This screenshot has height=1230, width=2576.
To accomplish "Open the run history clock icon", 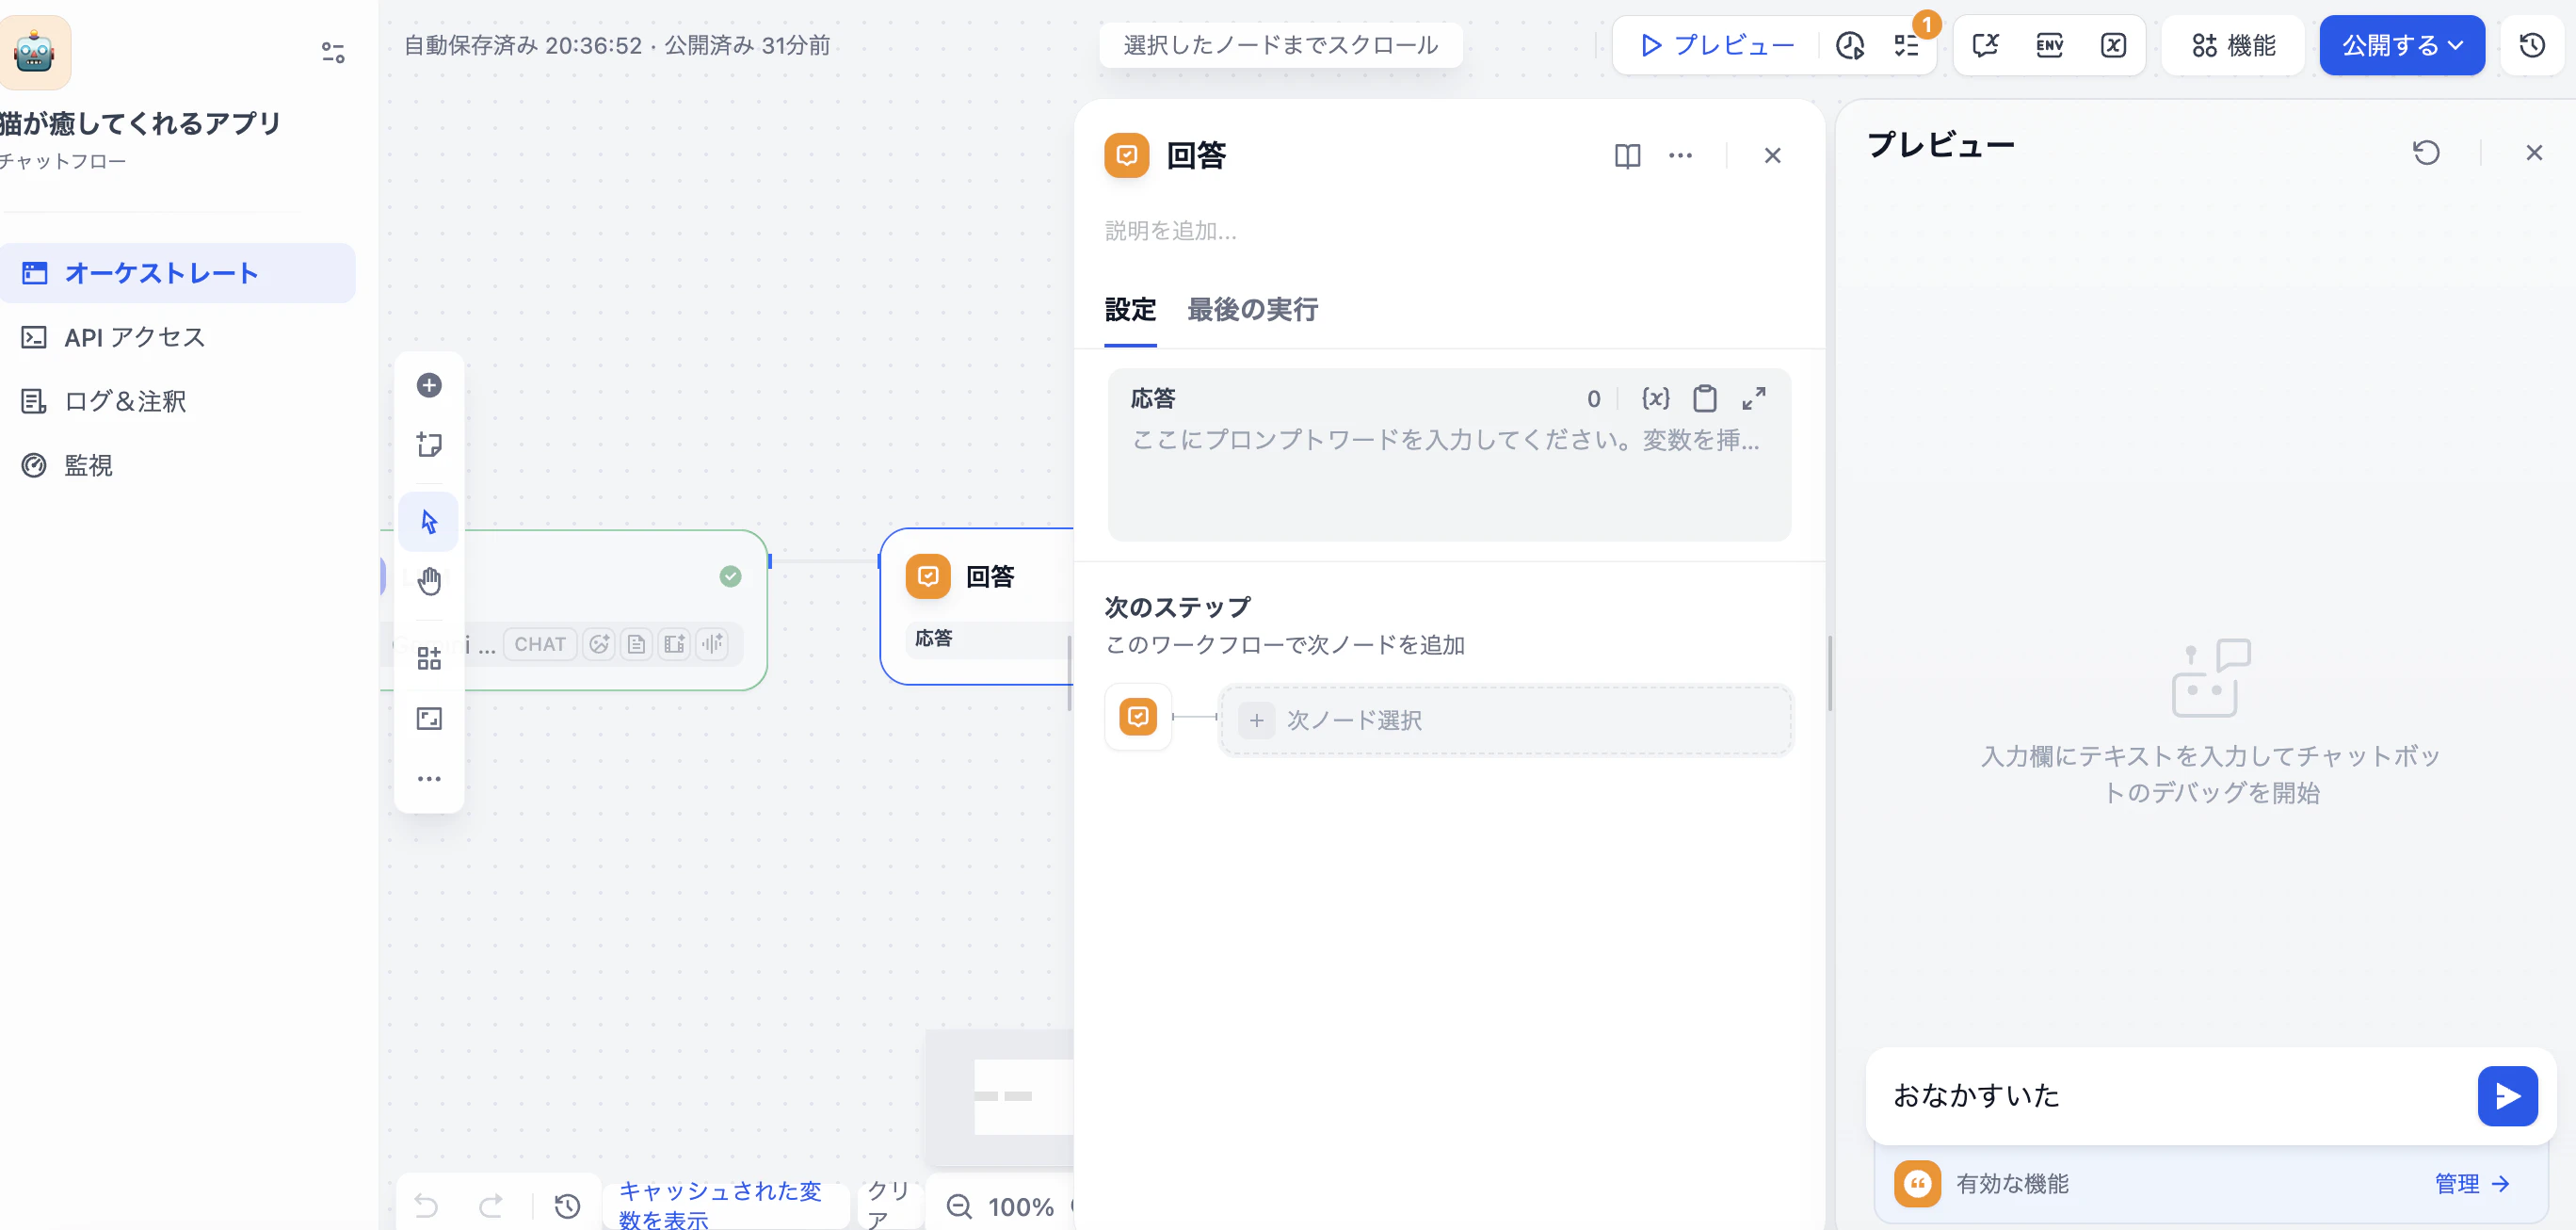I will [1850, 45].
